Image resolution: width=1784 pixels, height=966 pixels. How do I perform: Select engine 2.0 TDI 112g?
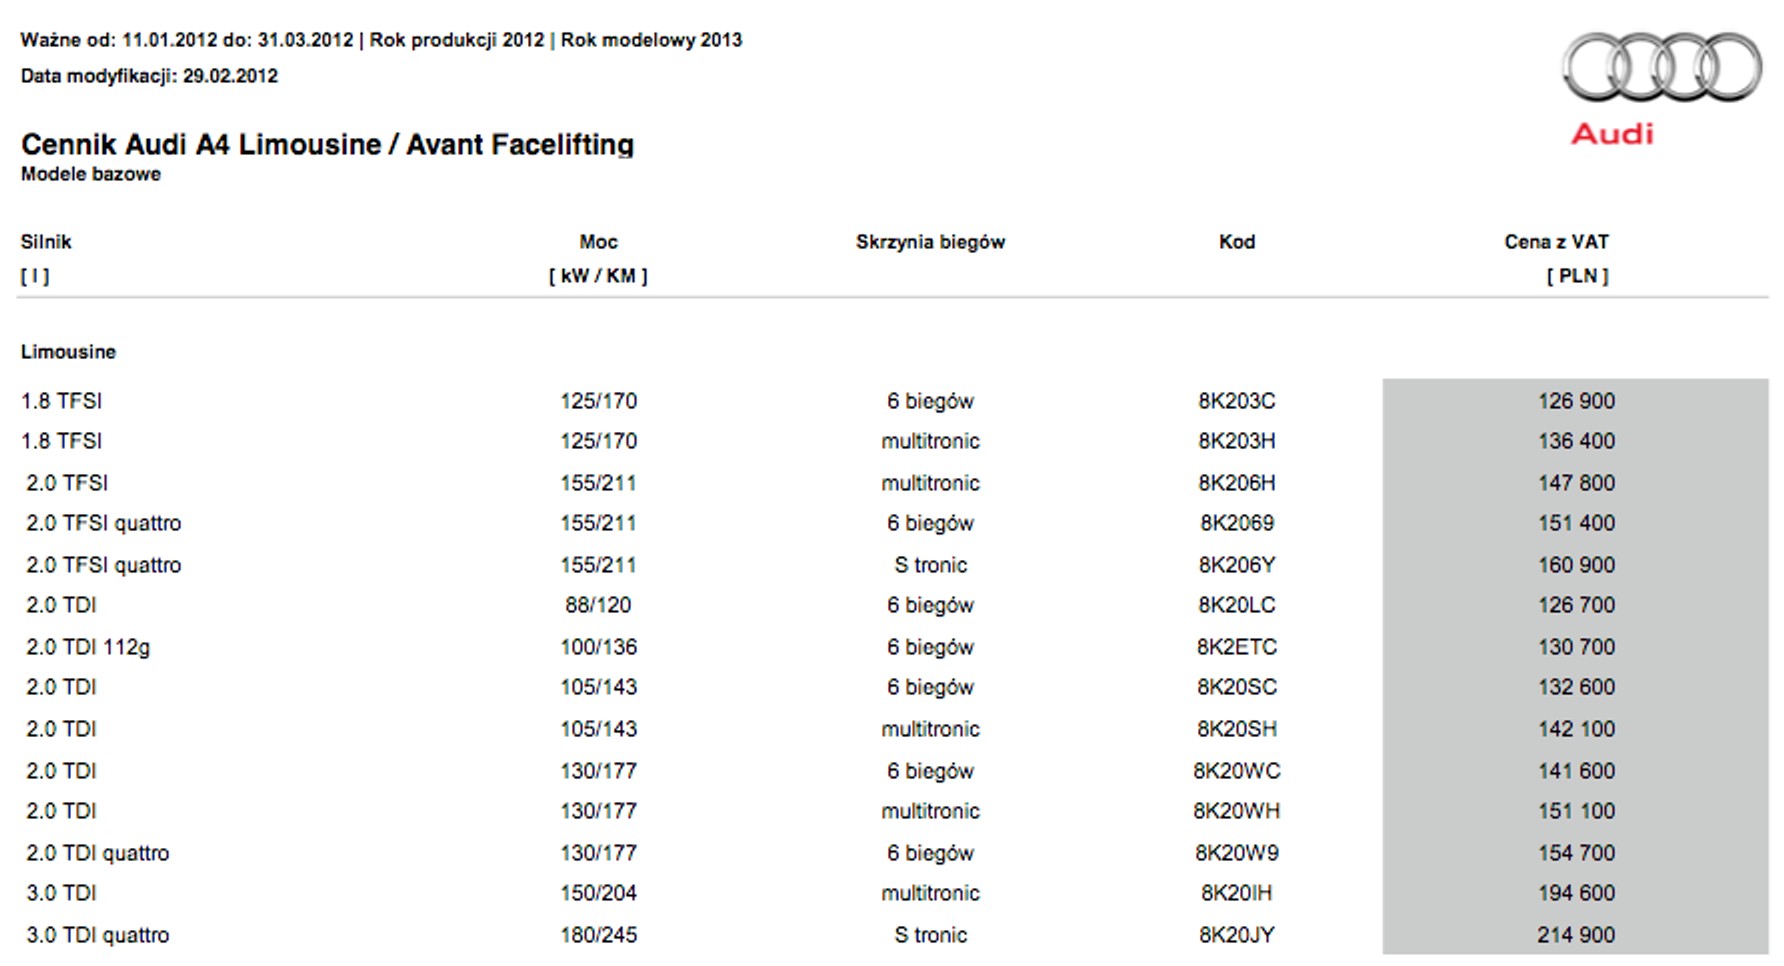[88, 647]
